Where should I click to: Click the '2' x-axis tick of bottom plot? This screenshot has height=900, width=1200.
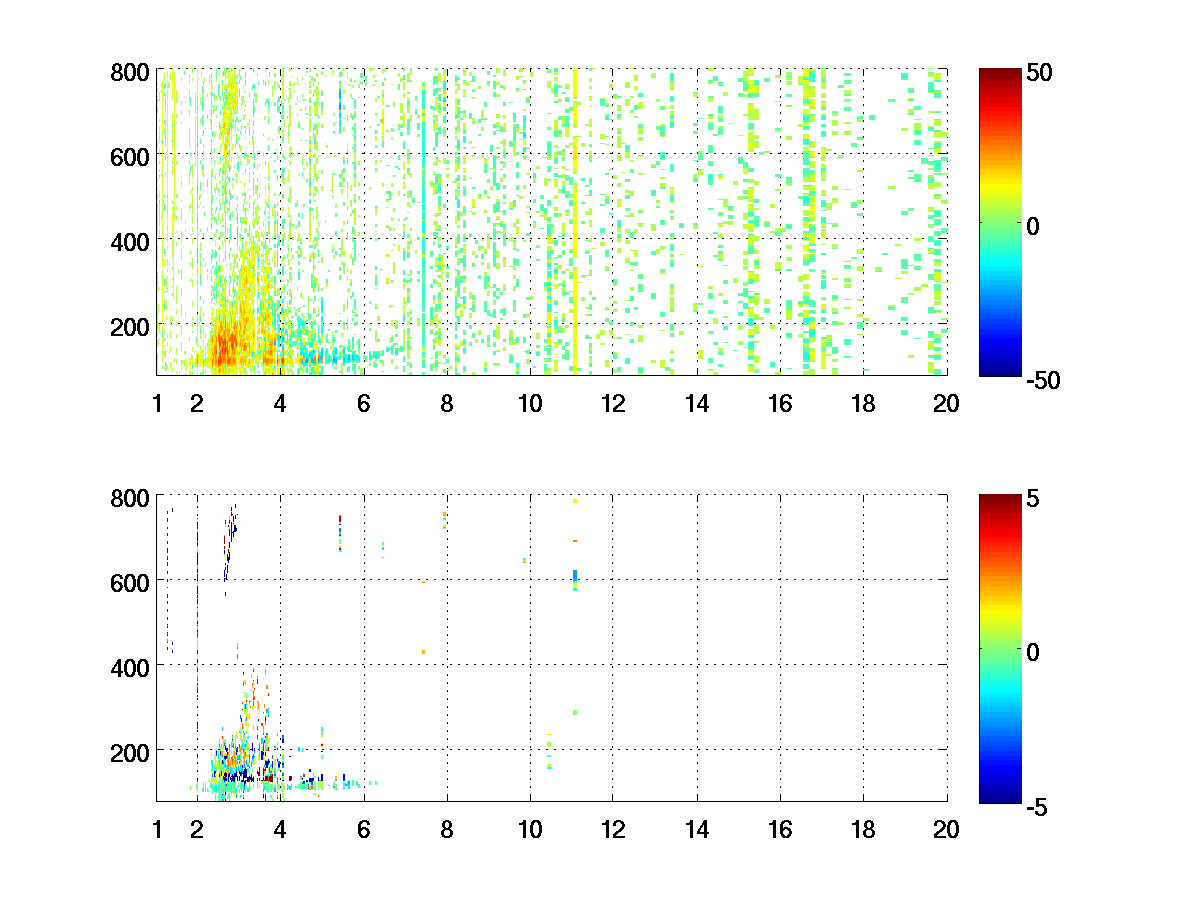pos(197,829)
